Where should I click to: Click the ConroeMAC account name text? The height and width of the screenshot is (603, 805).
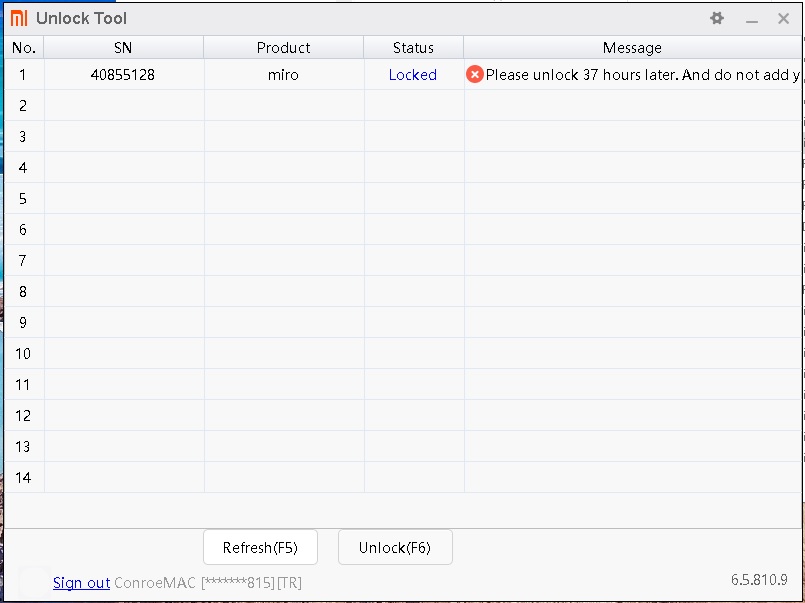click(x=155, y=583)
